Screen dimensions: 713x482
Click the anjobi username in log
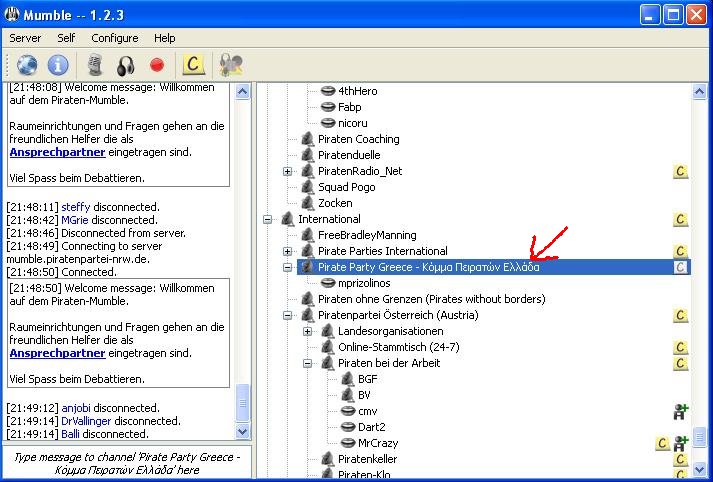[76, 408]
